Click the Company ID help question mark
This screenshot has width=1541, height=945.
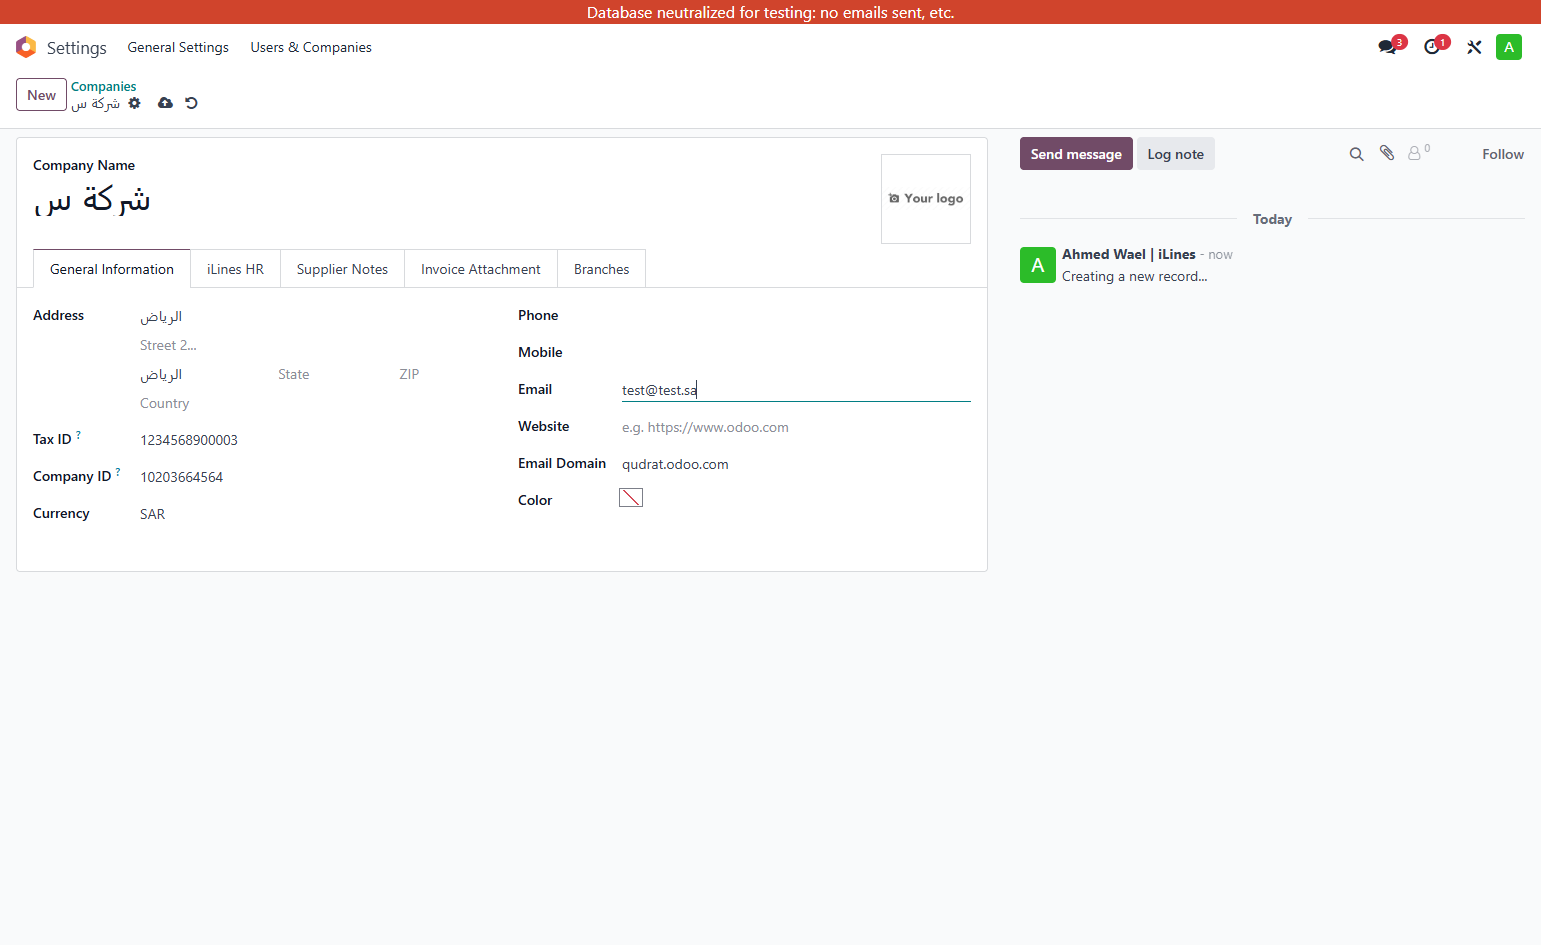[118, 472]
